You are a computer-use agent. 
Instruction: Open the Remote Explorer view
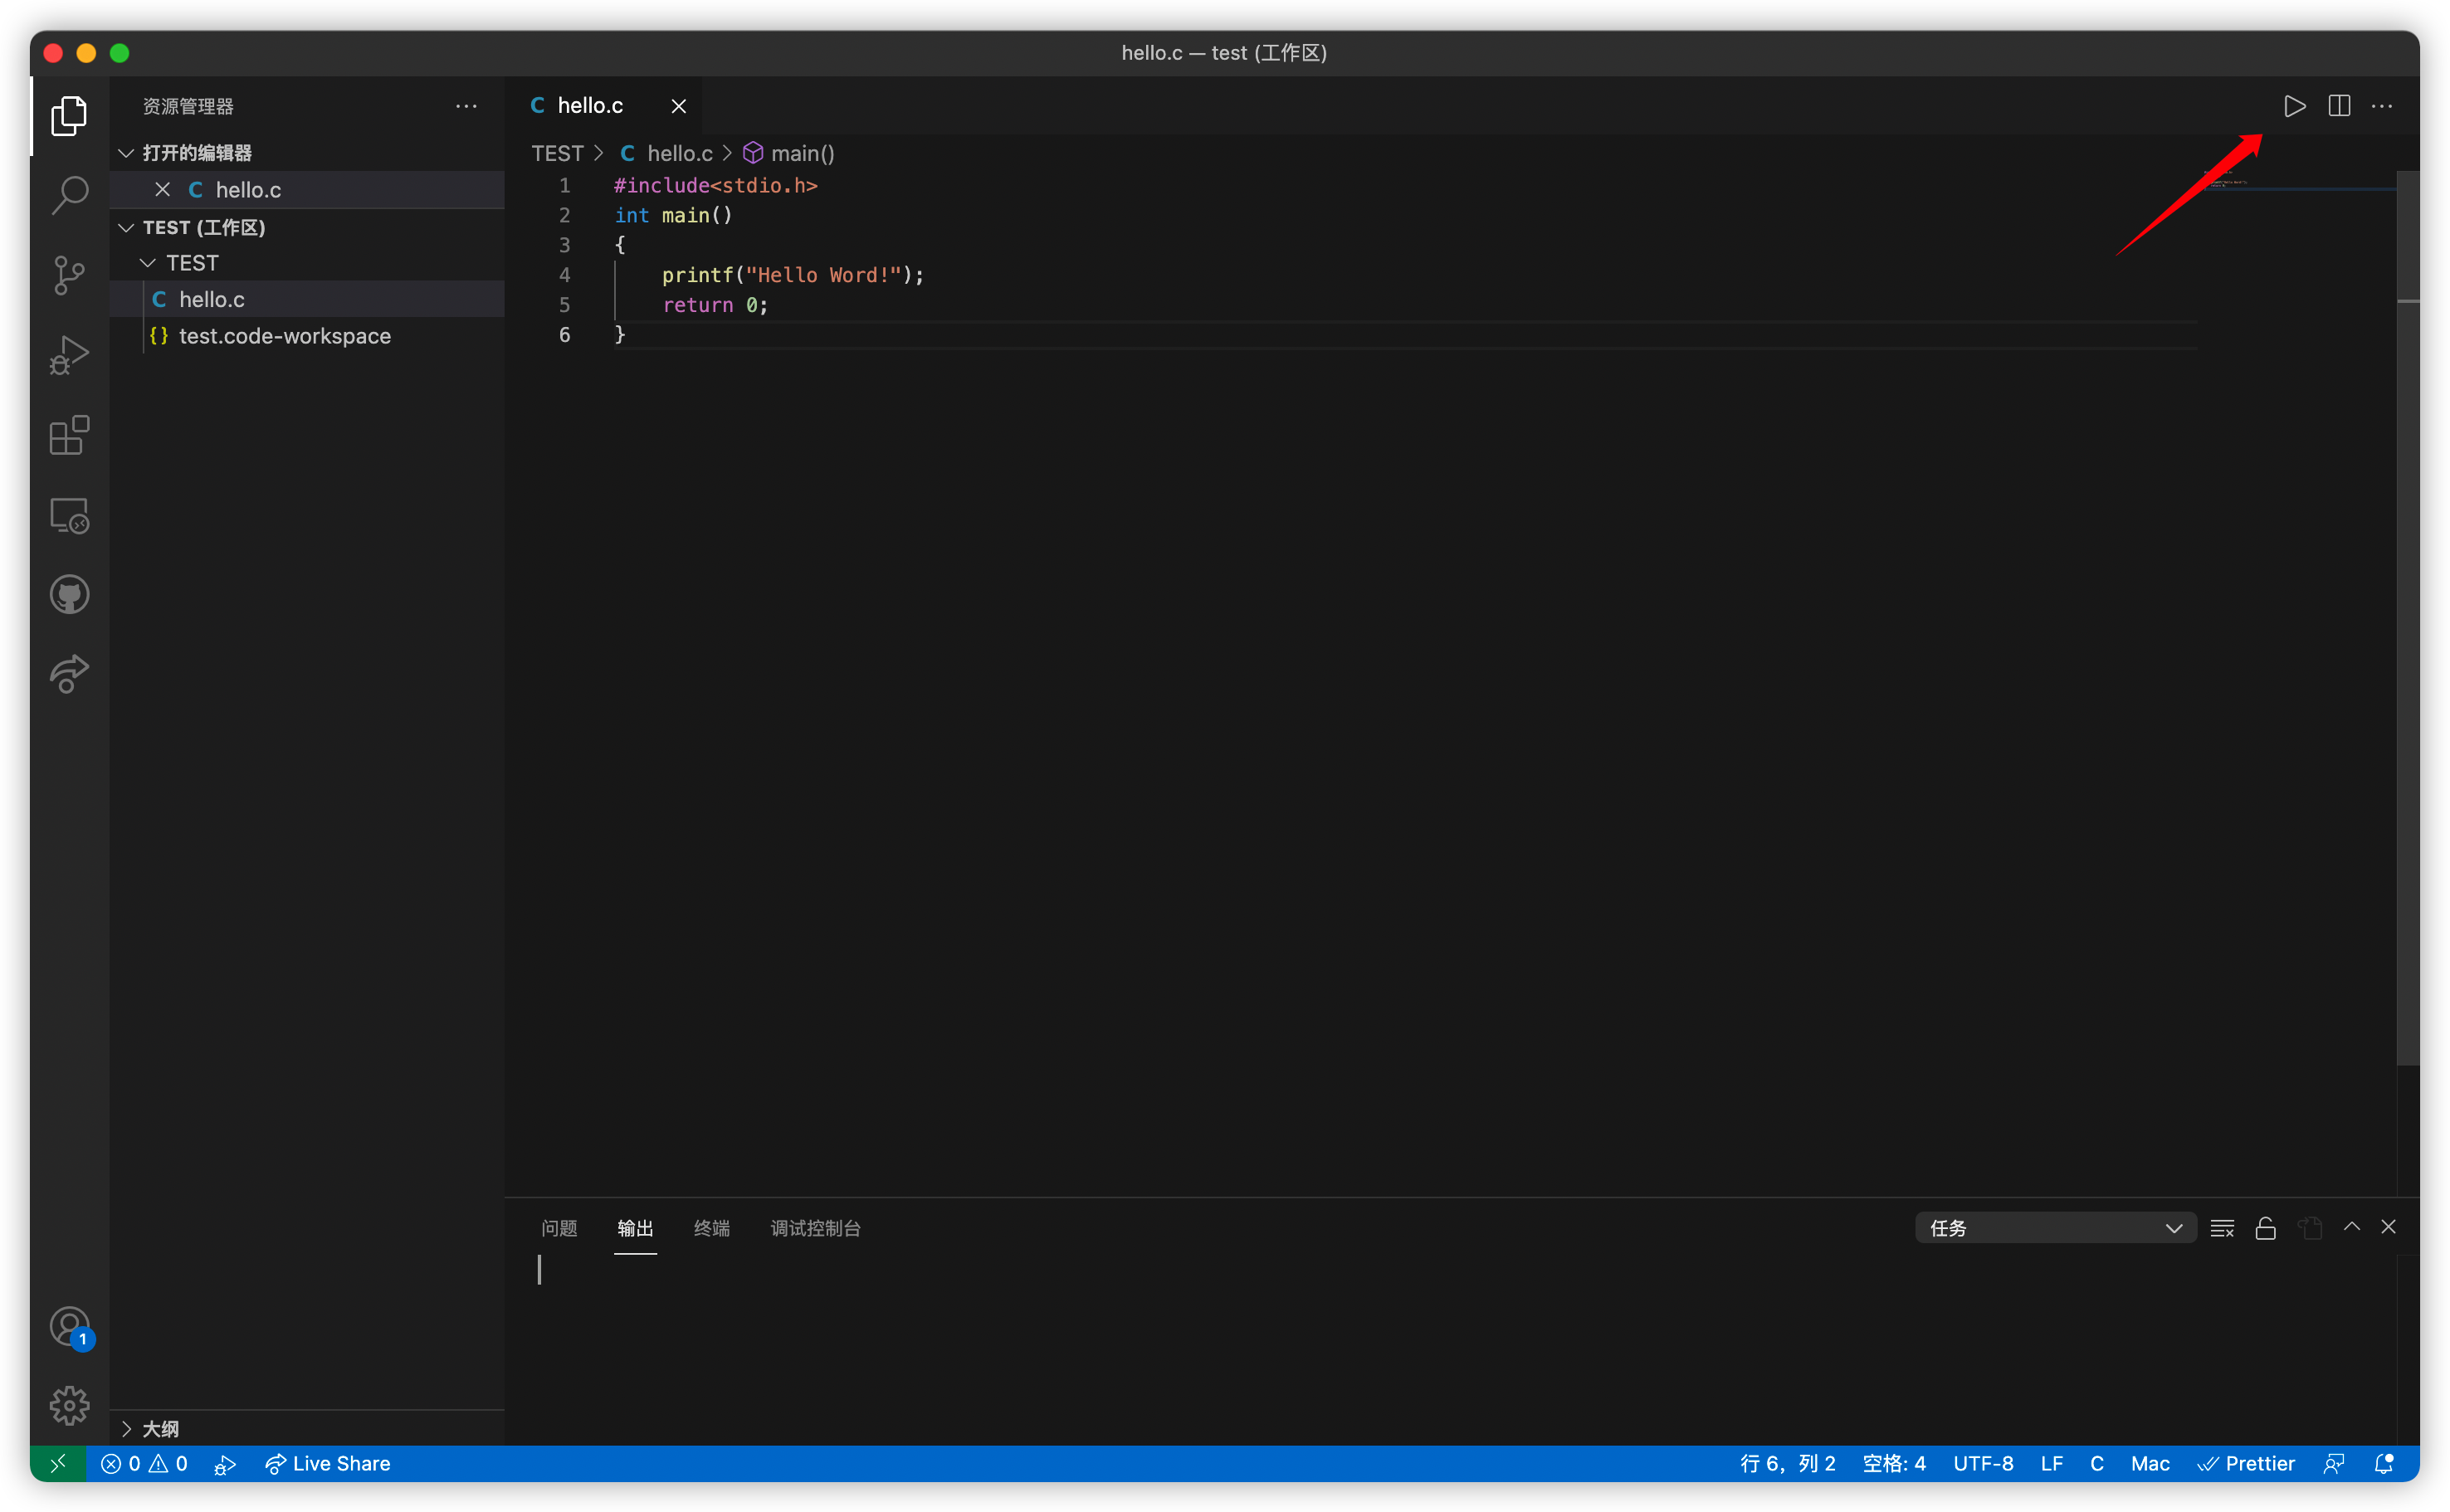pos(69,516)
